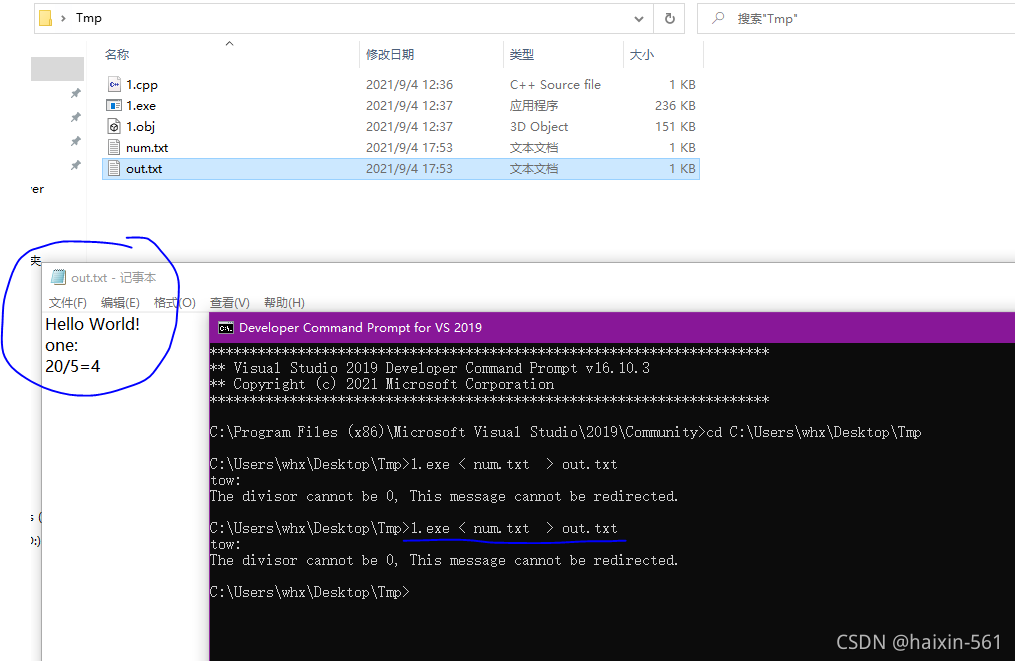Viewport: 1015px width, 661px height.
Task: Click the 1.cpp C++ source file icon
Action: [x=114, y=84]
